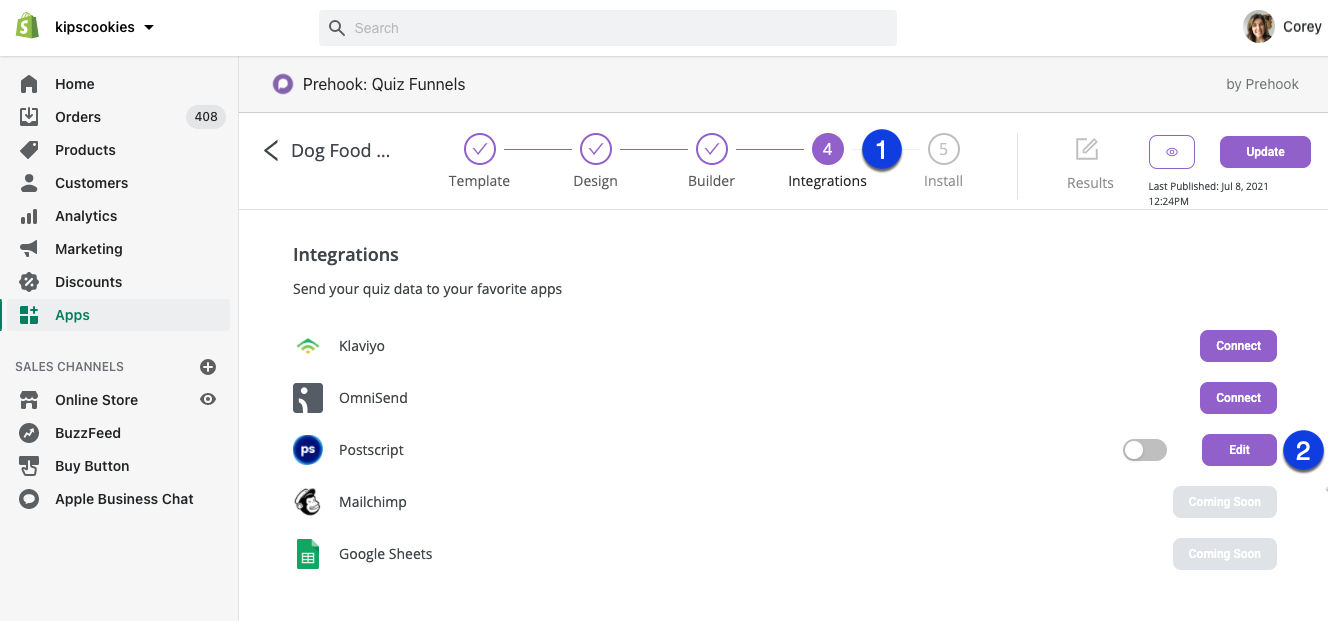Click the Postscript logo icon

(308, 450)
